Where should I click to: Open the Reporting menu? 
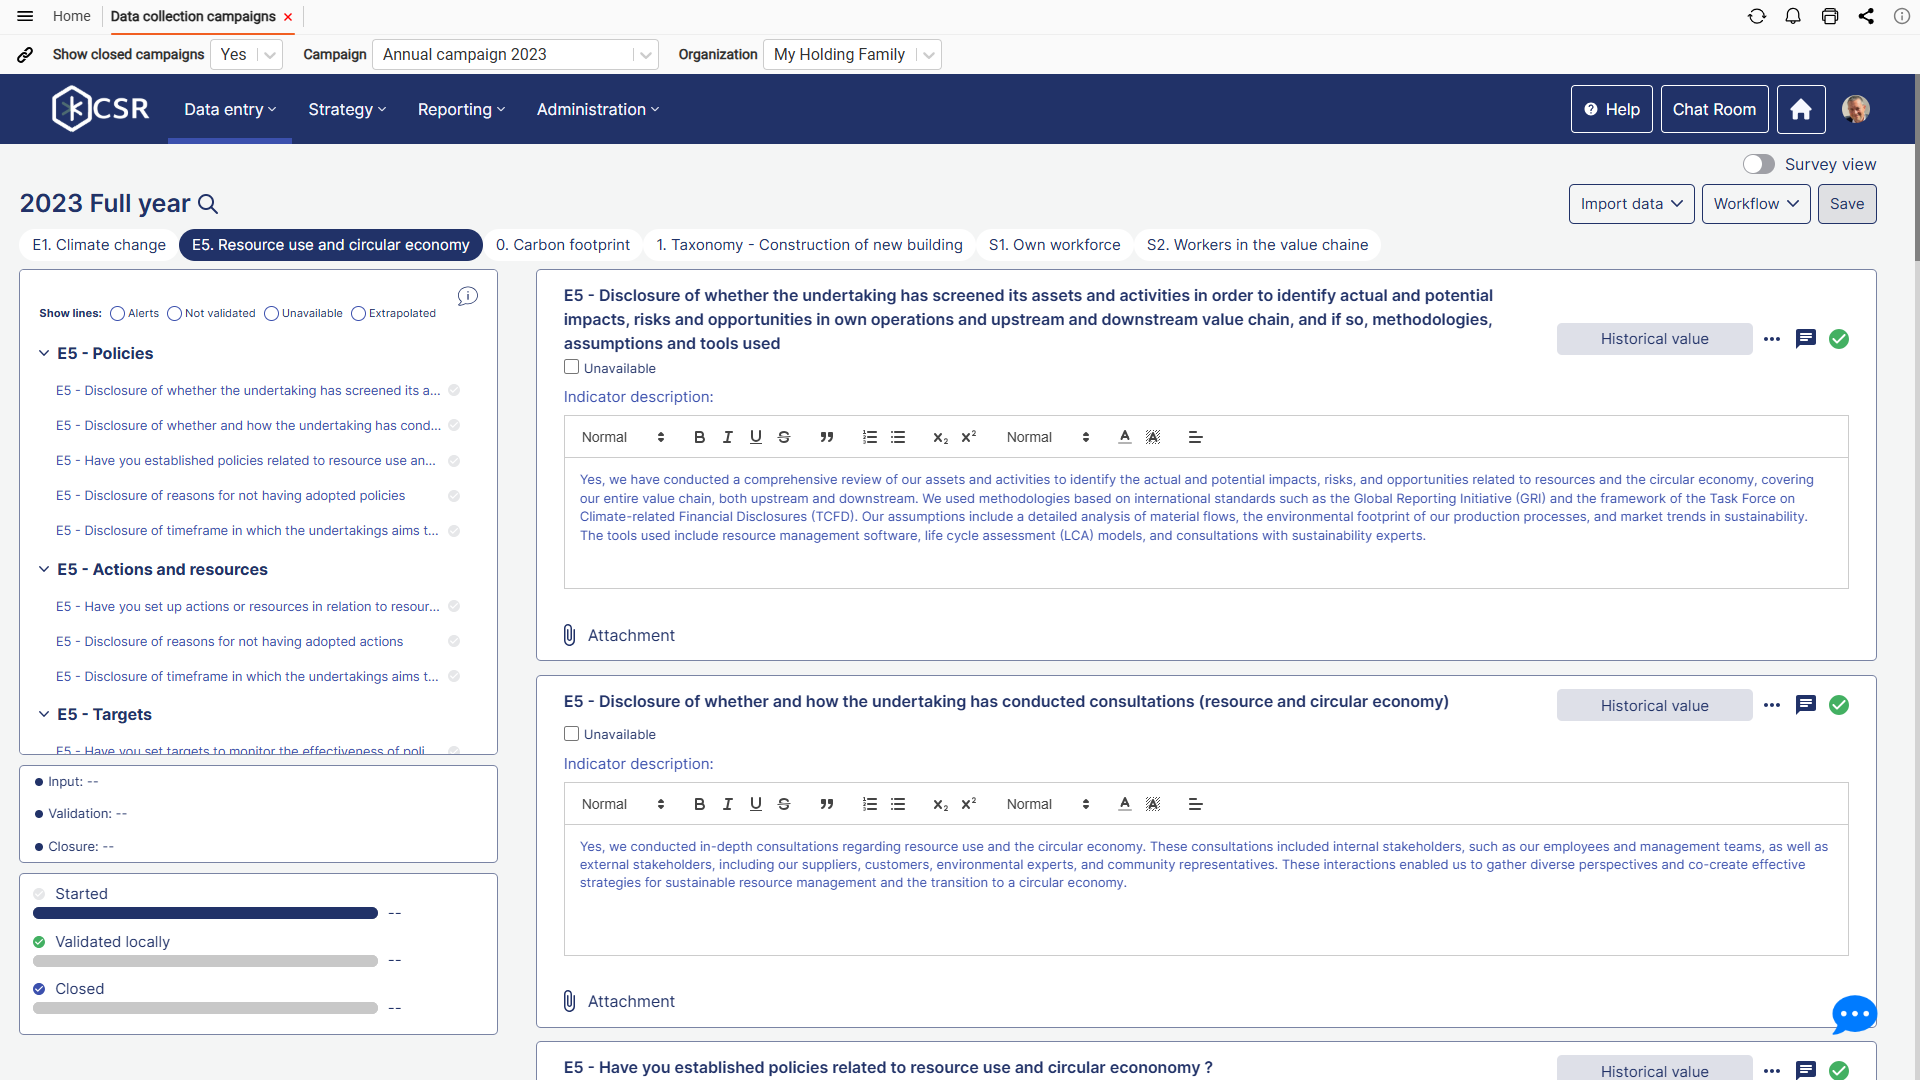(x=461, y=109)
